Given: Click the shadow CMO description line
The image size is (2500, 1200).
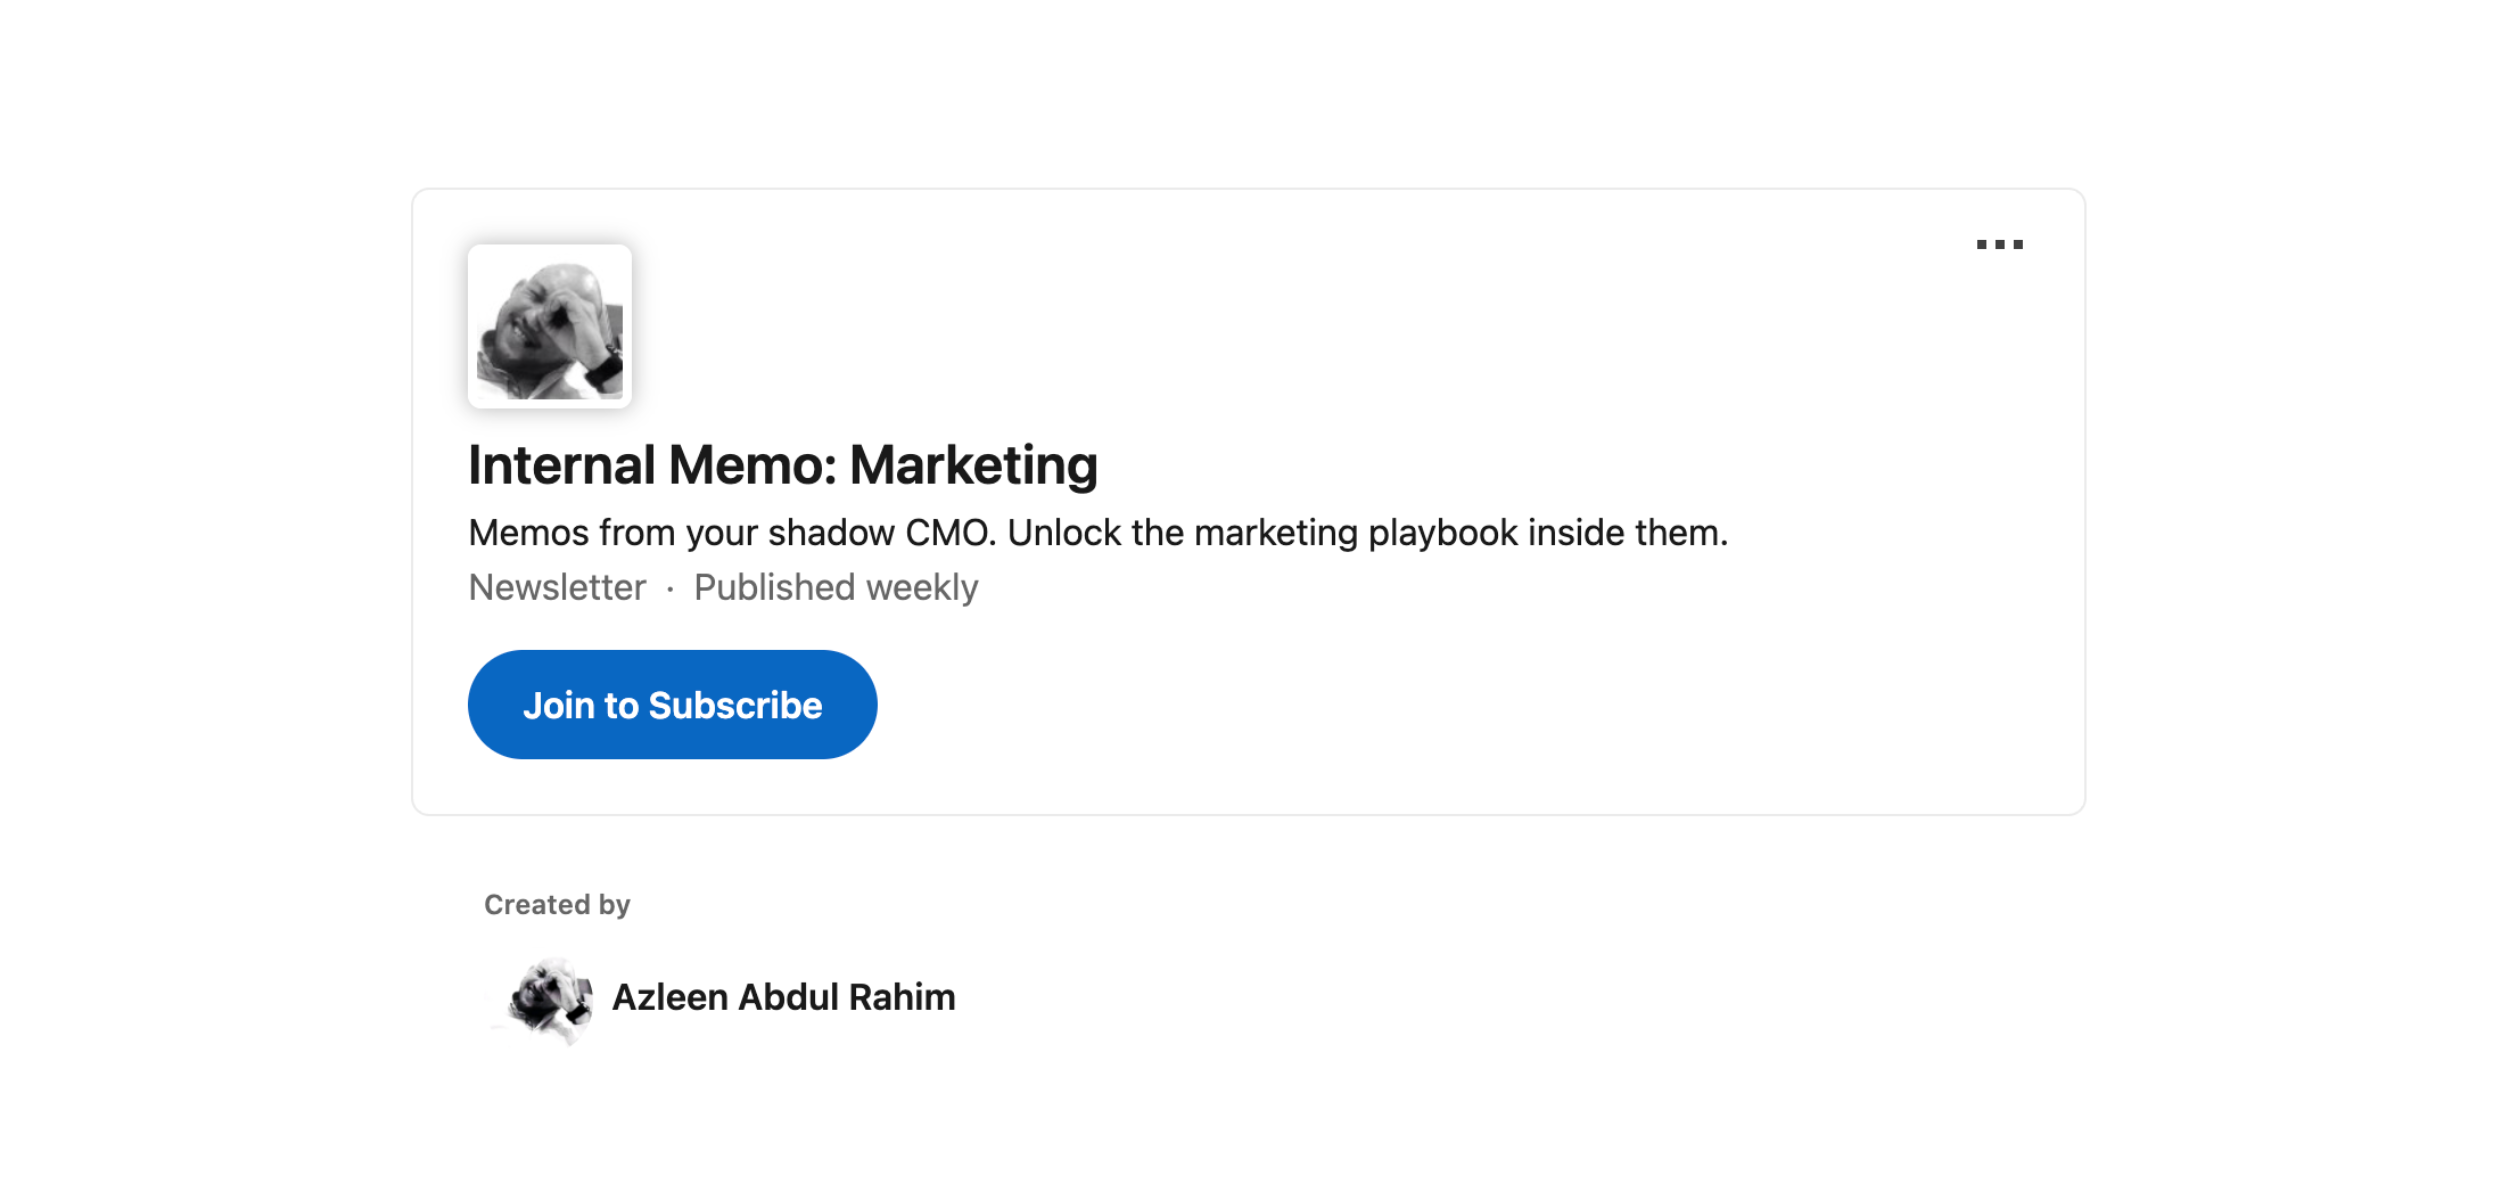Looking at the screenshot, I should coord(1097,533).
